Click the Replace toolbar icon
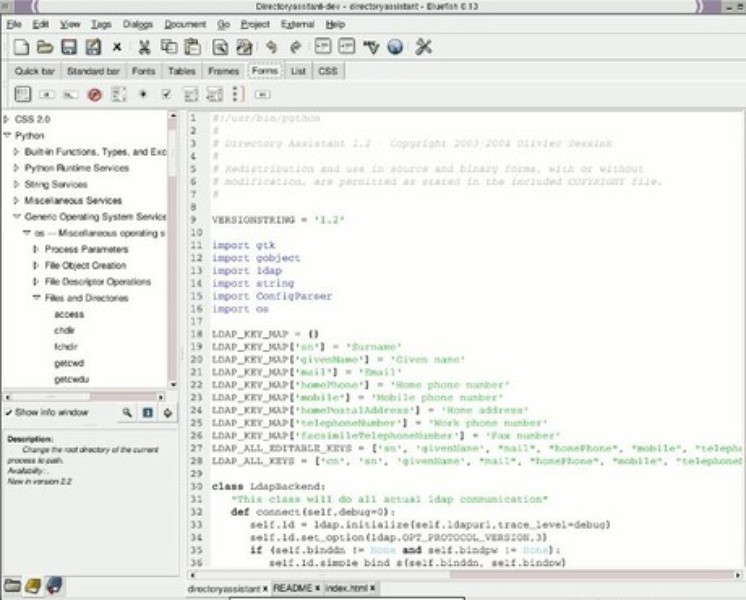 (244, 47)
